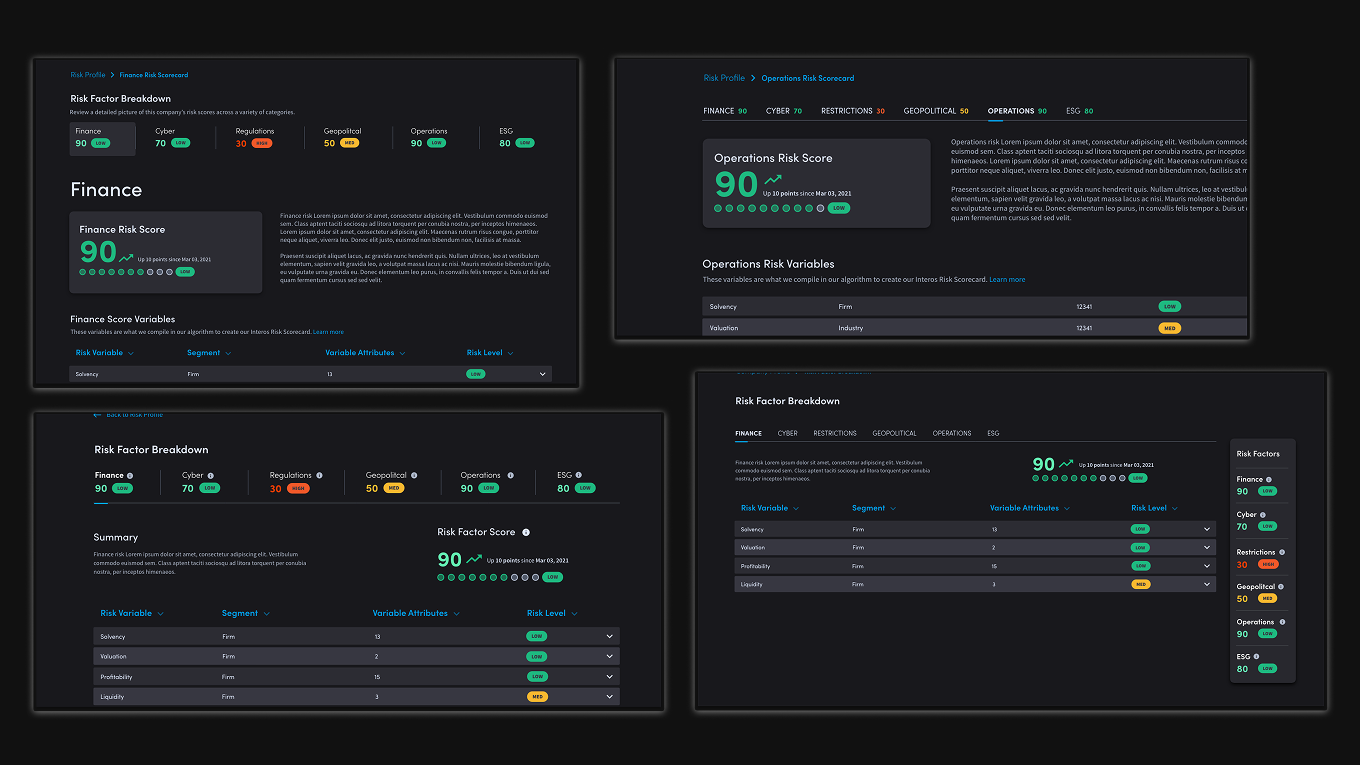Click last dot in Operations Risk Score indicator

821,208
